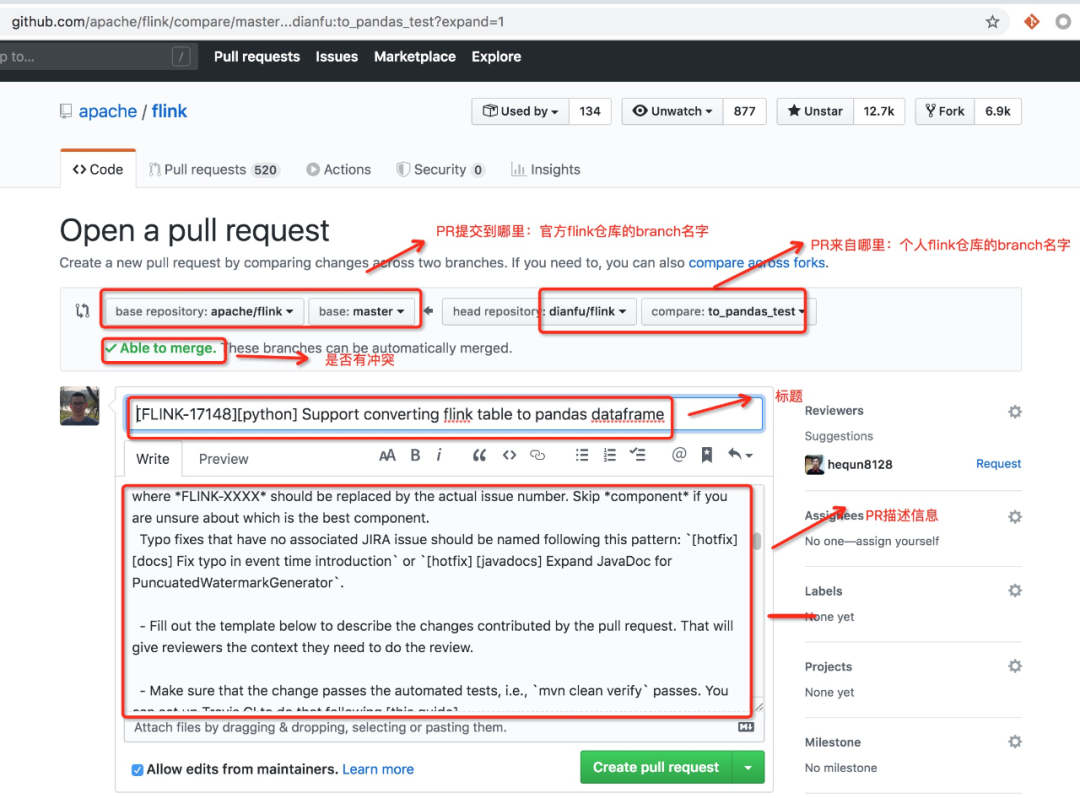Open Reviewers gear settings
The image size is (1080, 798).
coord(1015,412)
